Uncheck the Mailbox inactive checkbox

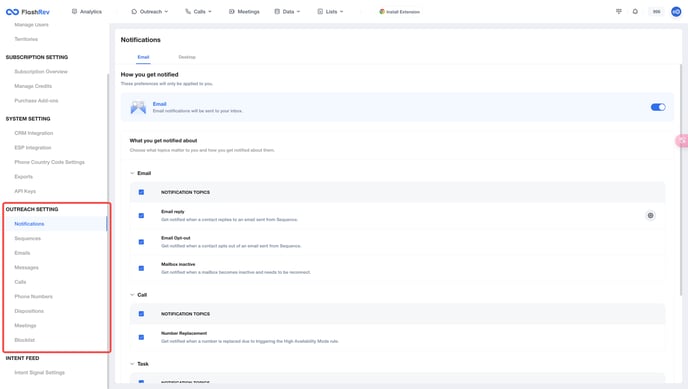(x=141, y=268)
